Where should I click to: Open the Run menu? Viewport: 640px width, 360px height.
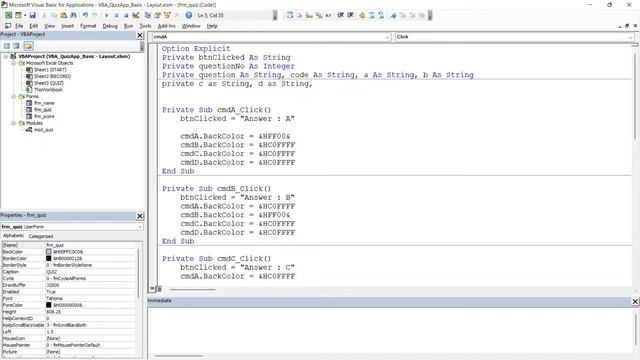click(128, 26)
